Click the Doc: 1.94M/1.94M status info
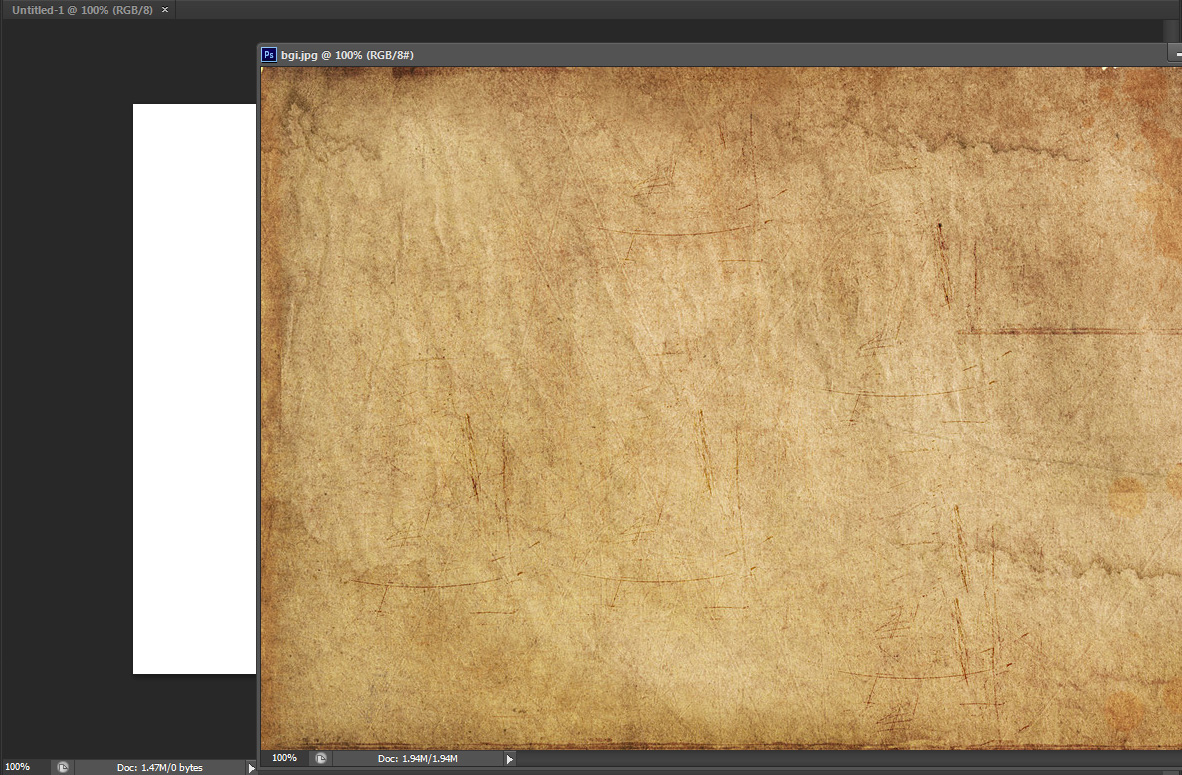The width and height of the screenshot is (1182, 775). pyautogui.click(x=418, y=758)
